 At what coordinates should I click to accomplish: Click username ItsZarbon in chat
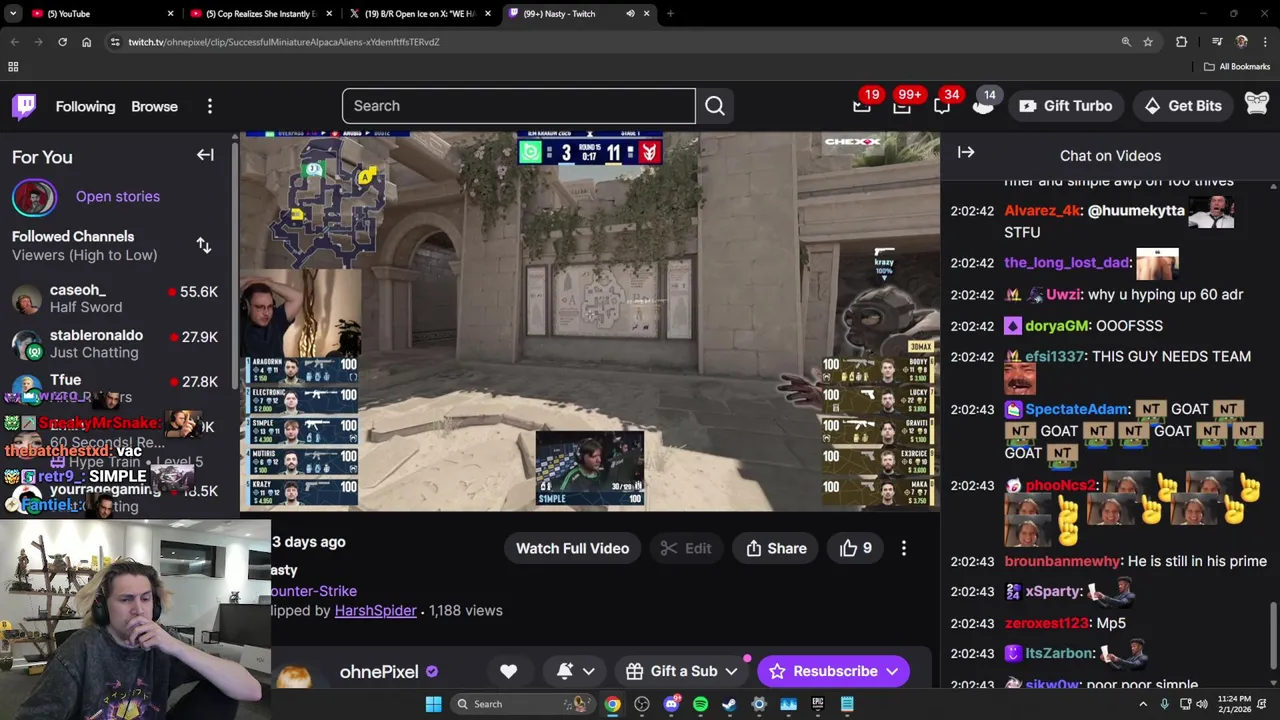pos(1059,654)
